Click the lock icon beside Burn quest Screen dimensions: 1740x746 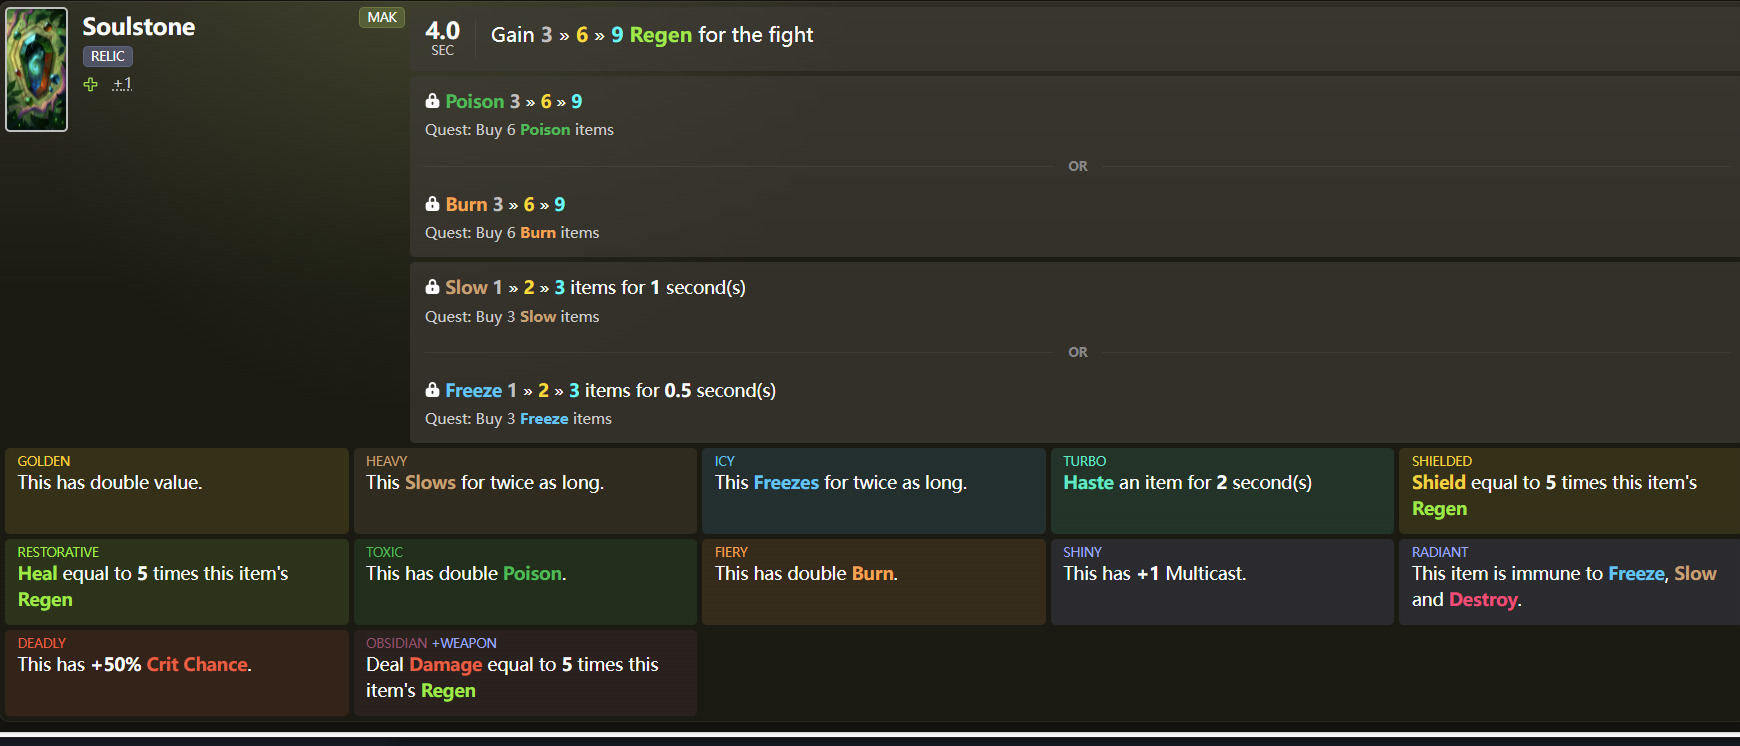[x=432, y=204]
